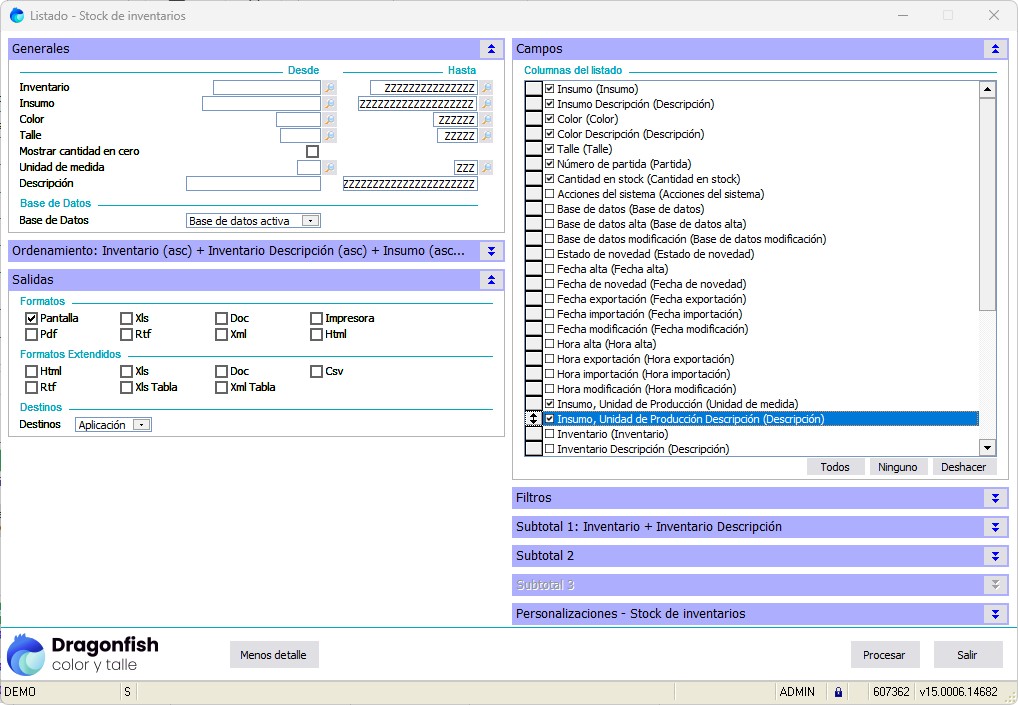This screenshot has width=1018, height=705.
Task: Collapse the Generales section header
Action: tap(490, 49)
